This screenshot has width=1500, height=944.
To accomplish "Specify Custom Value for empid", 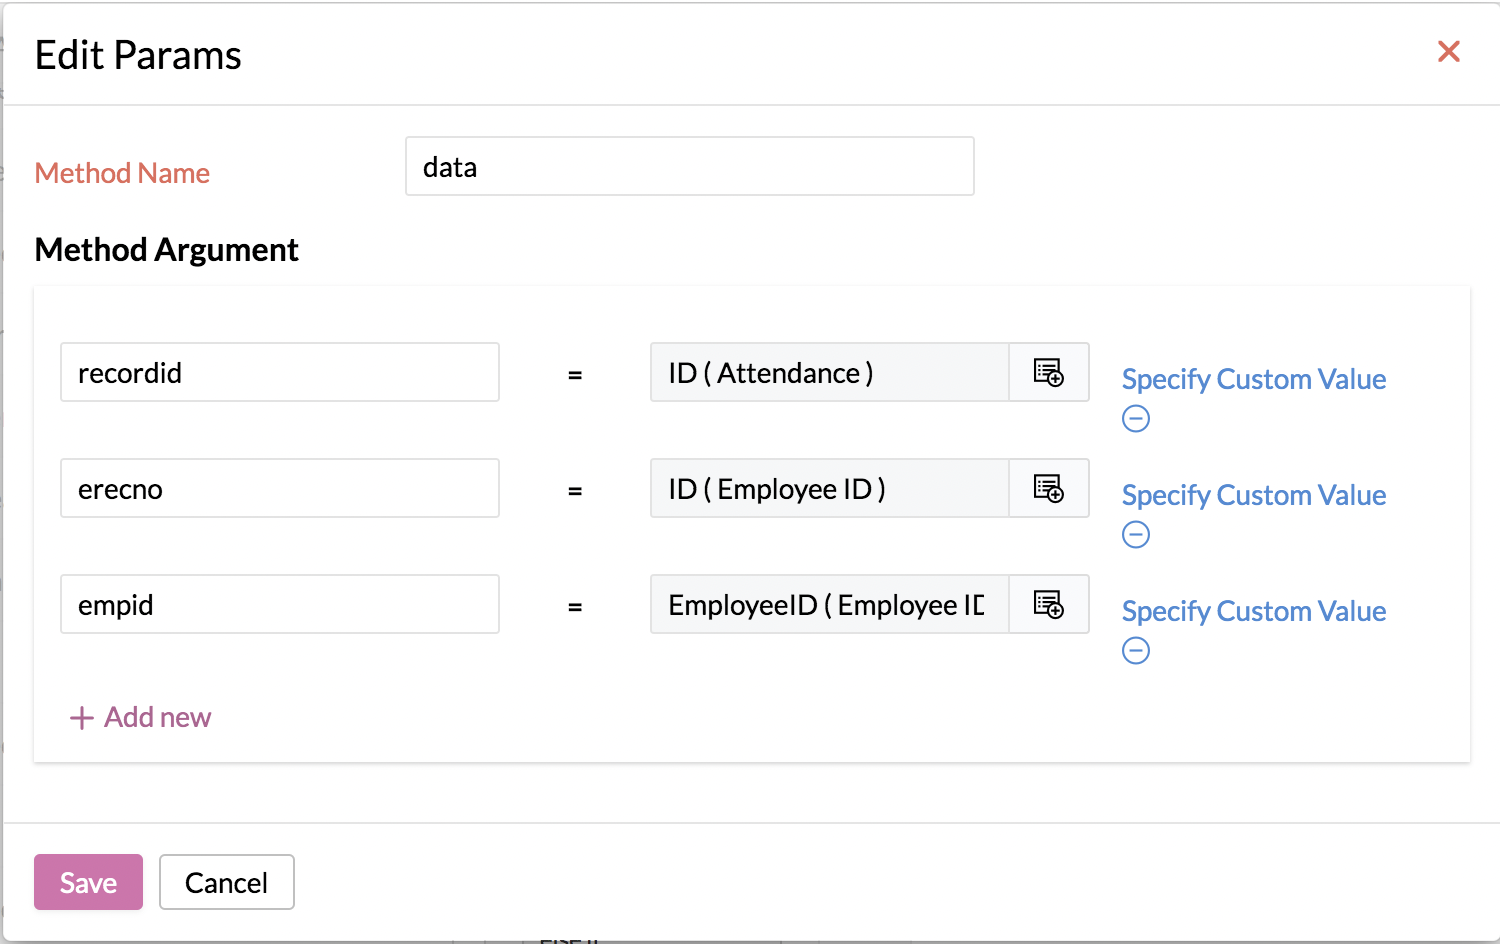I will point(1254,611).
